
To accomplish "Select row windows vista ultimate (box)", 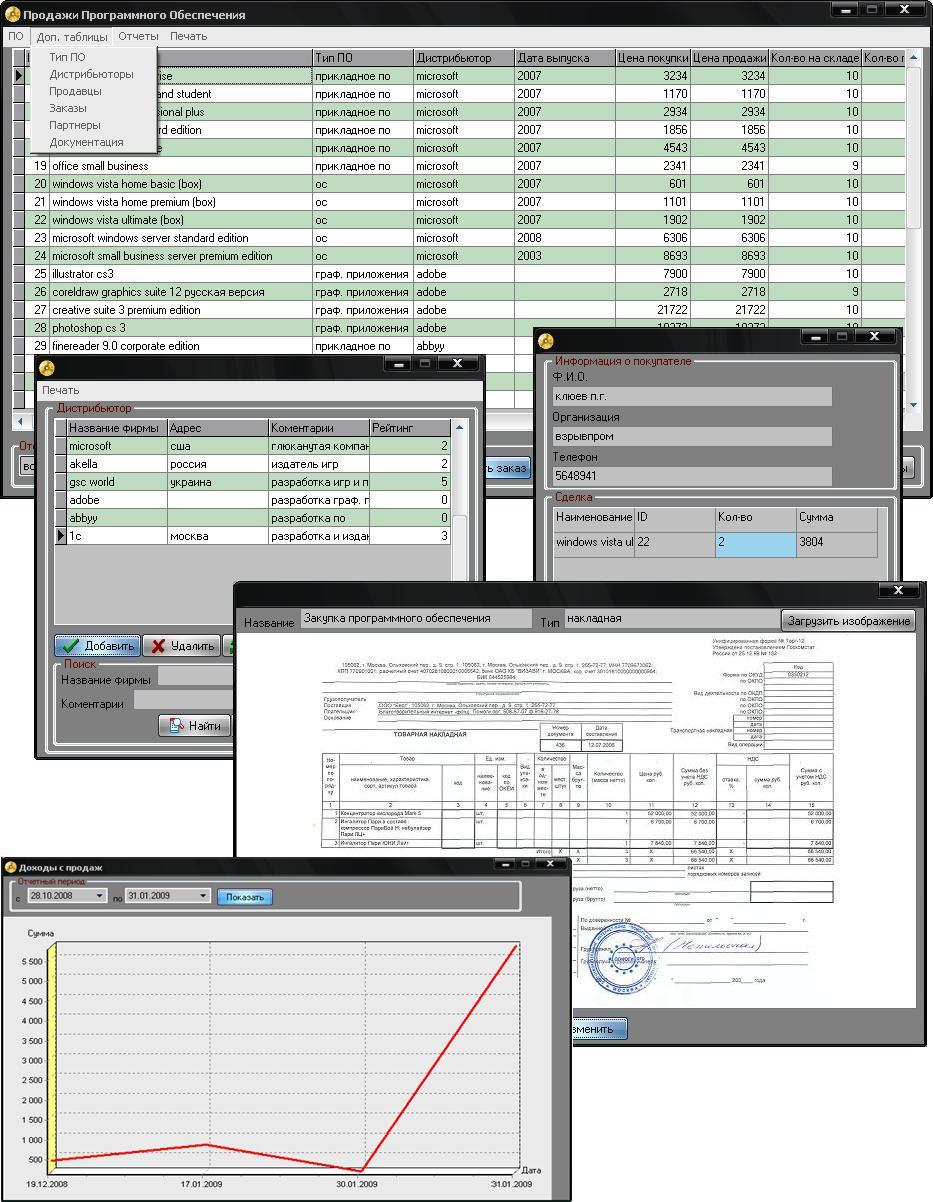I will click(x=458, y=220).
